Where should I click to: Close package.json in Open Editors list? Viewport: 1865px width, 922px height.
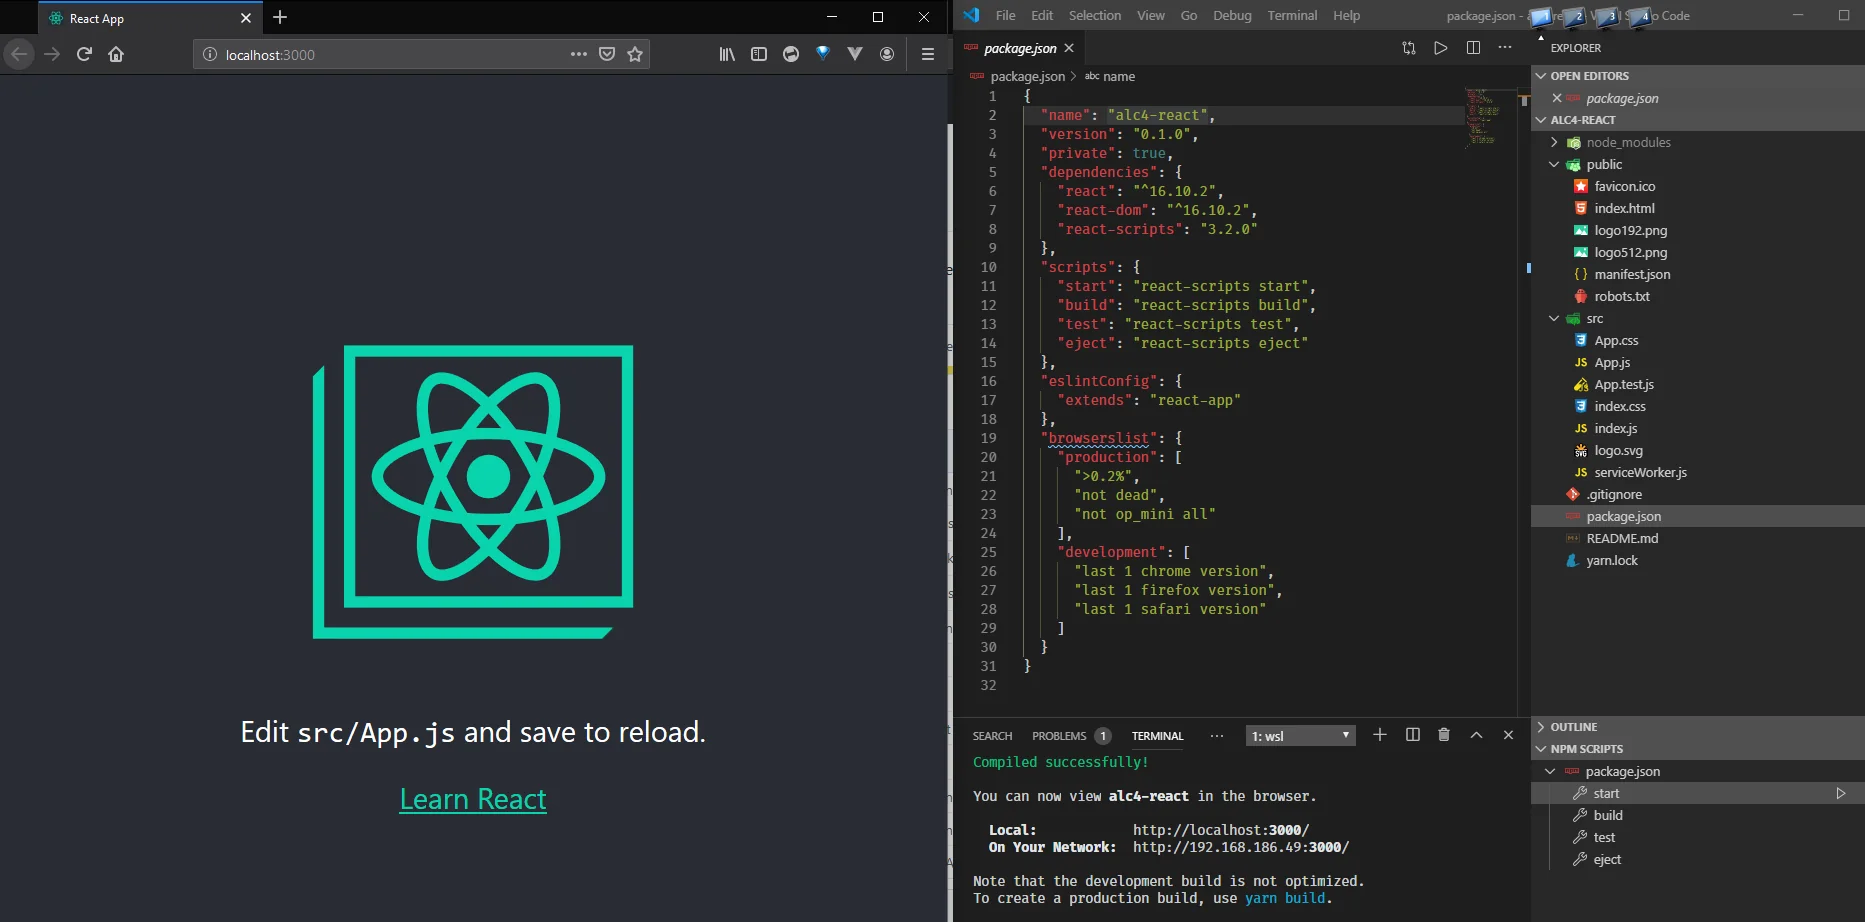point(1557,98)
